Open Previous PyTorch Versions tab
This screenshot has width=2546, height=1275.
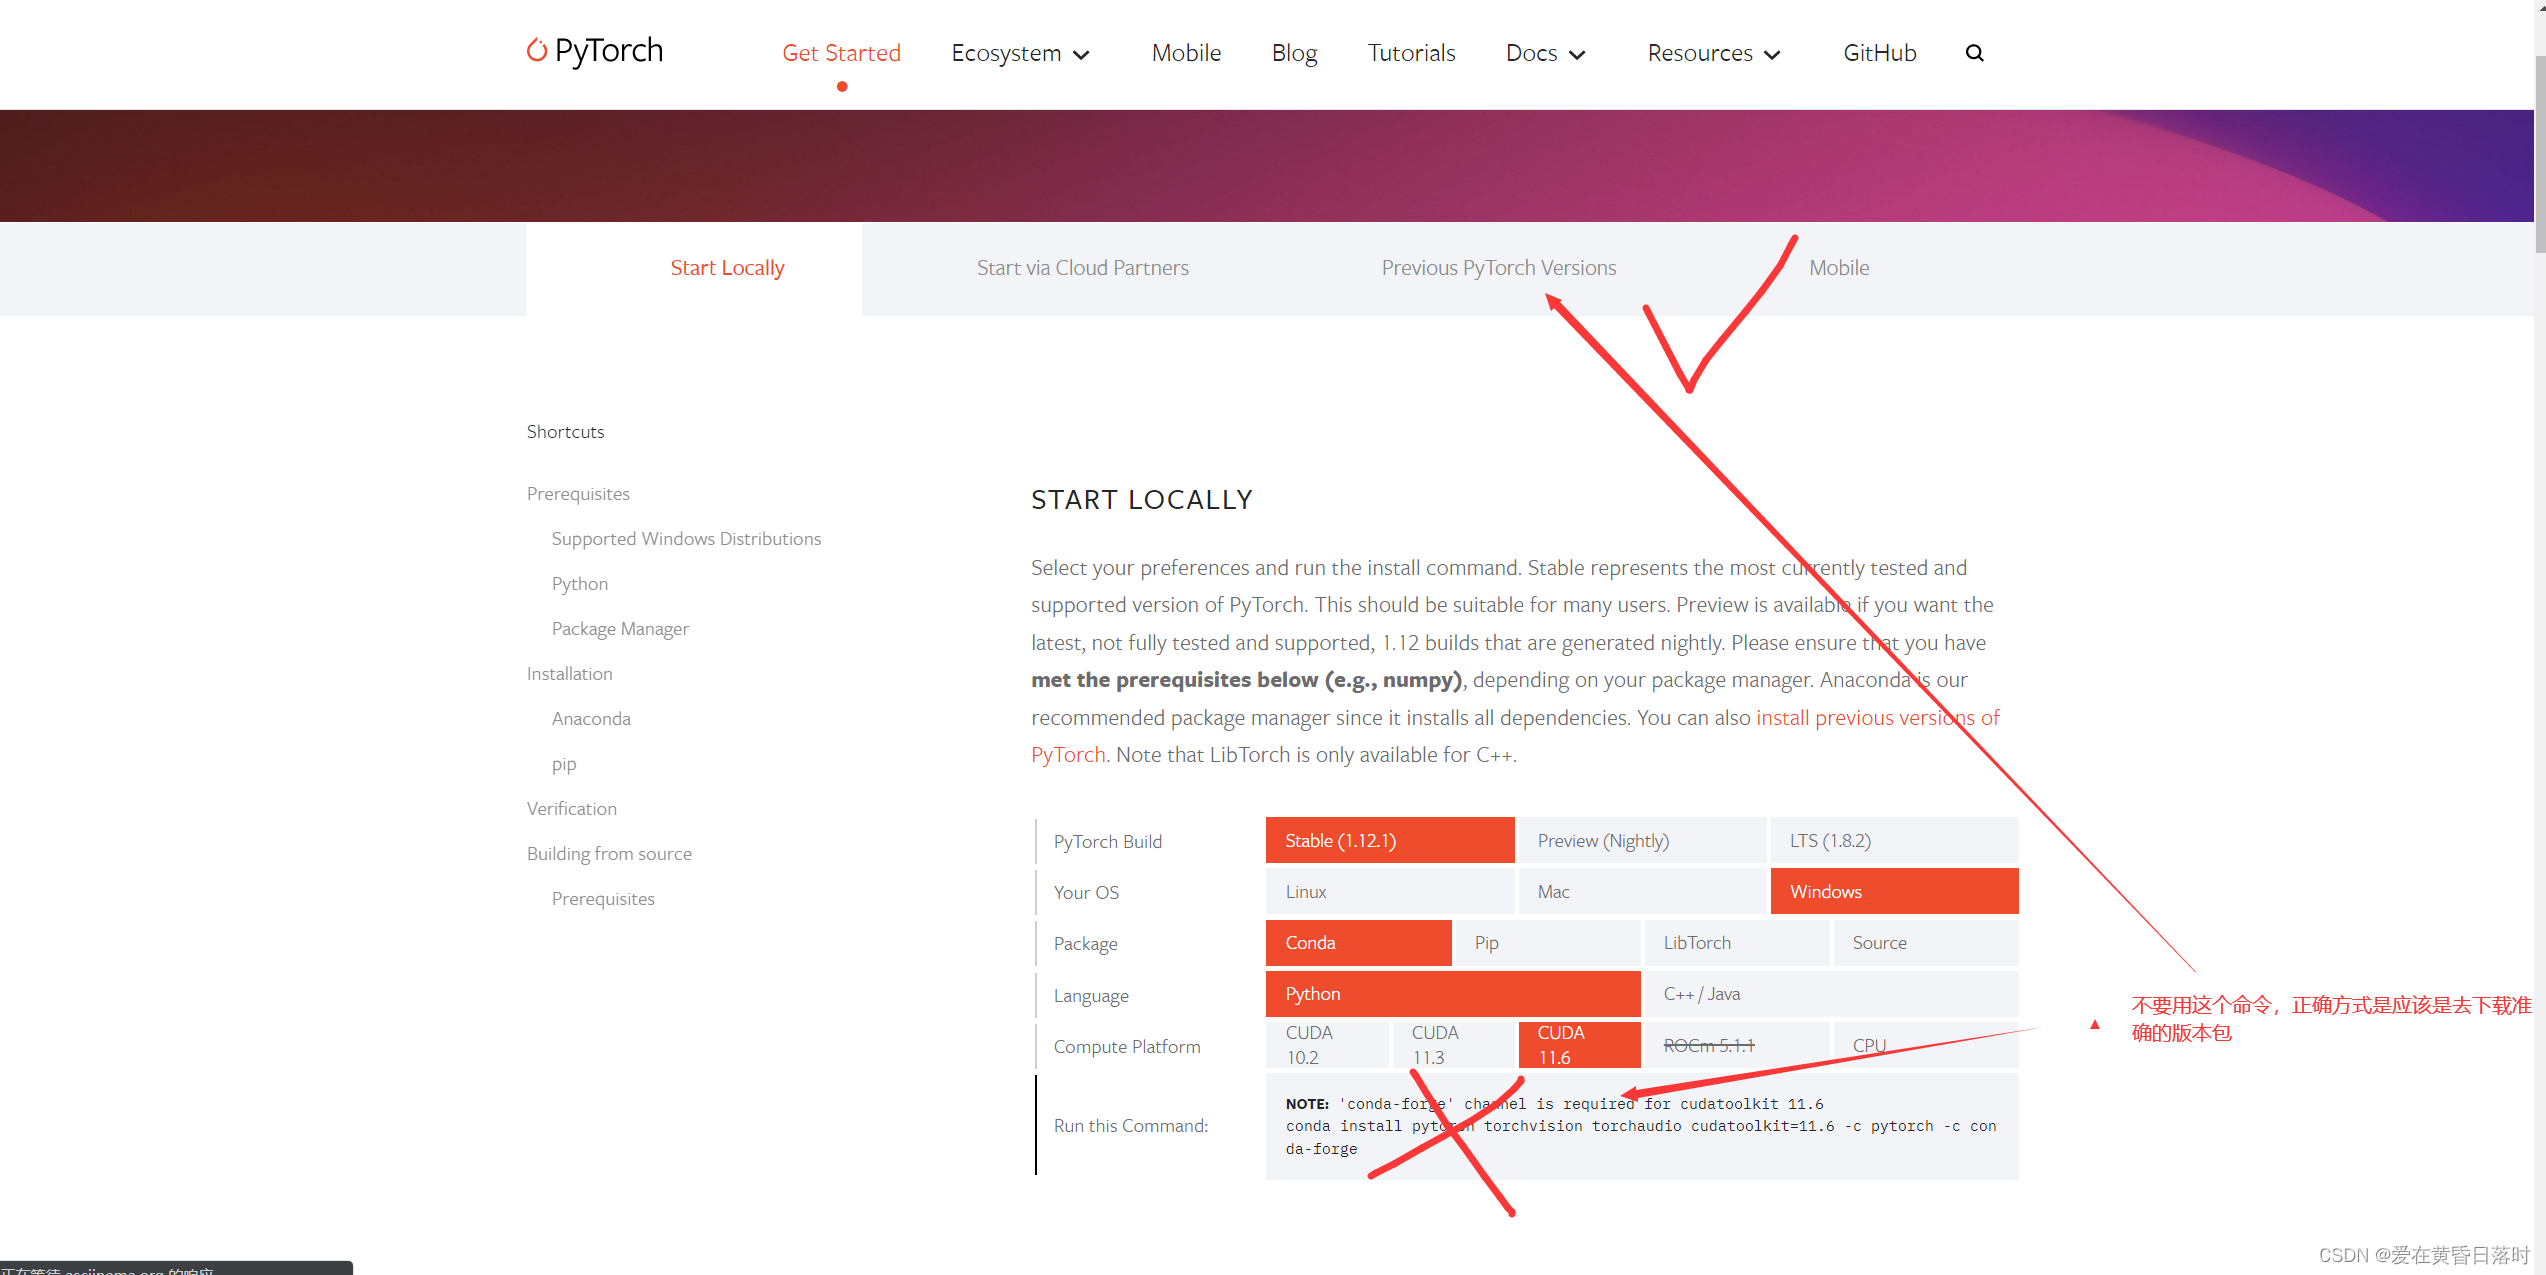coord(1498,268)
